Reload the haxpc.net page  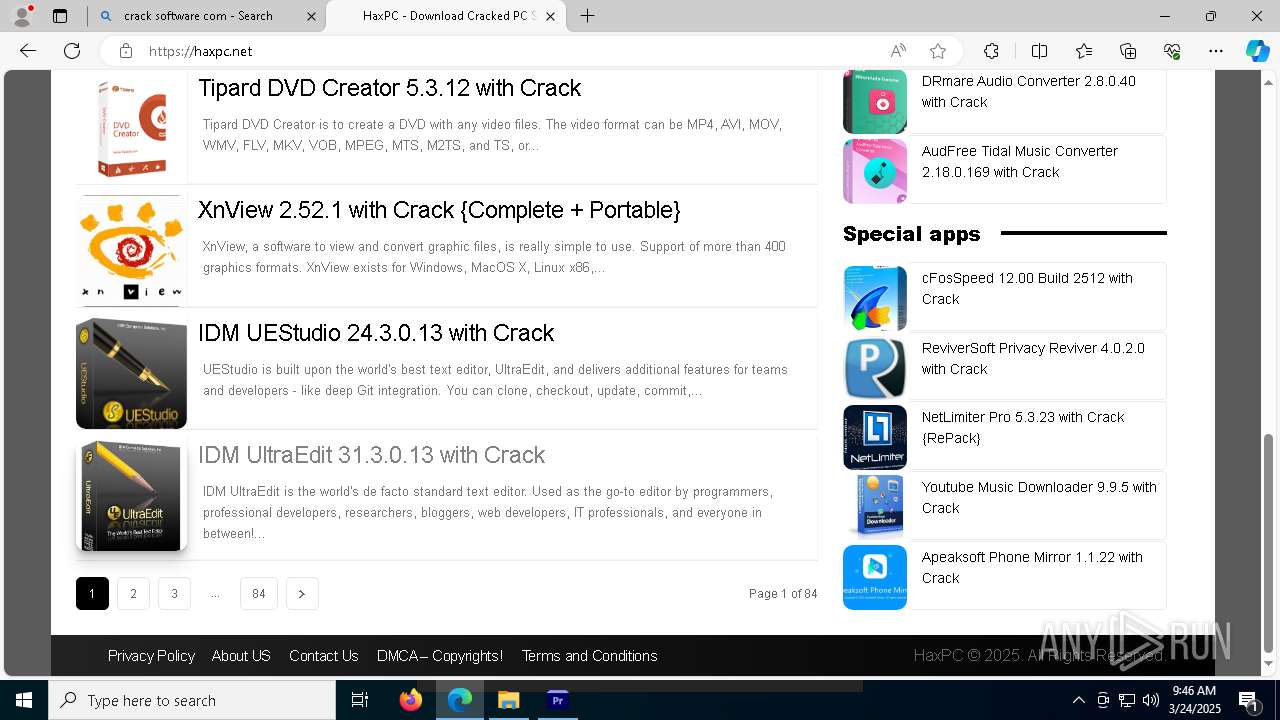click(x=72, y=51)
